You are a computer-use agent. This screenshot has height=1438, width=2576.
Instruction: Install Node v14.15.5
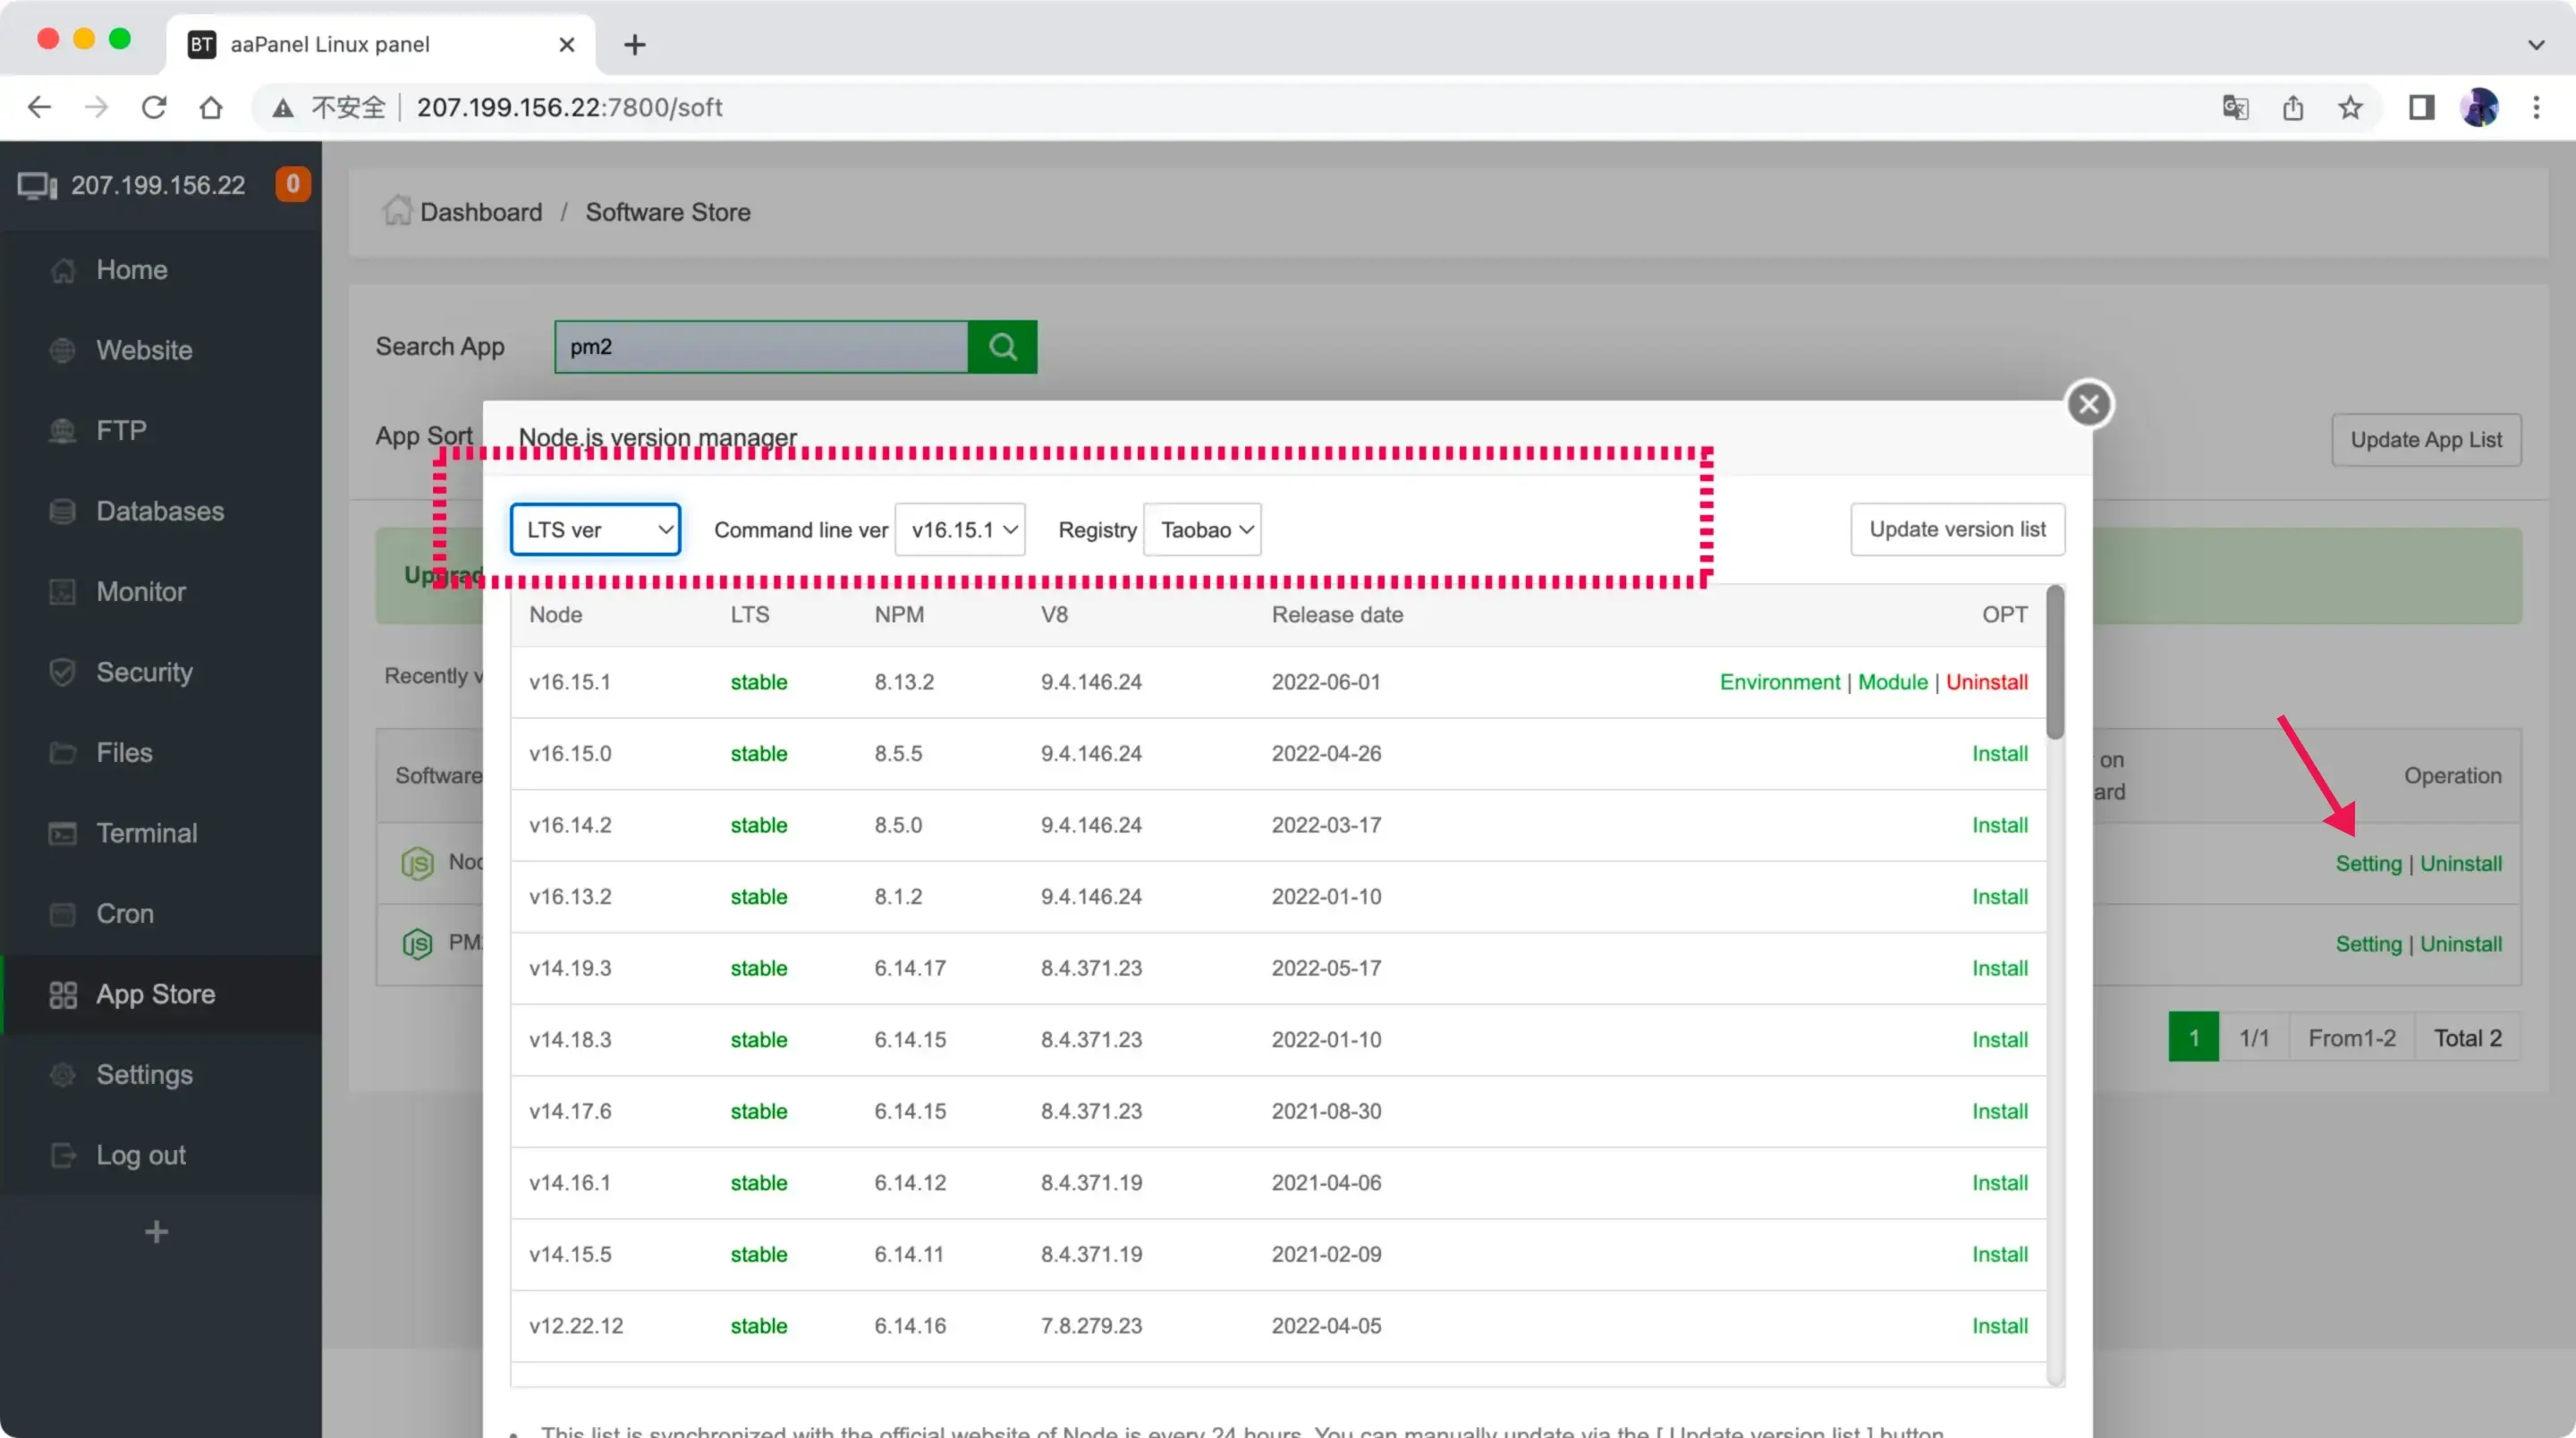(1999, 1254)
